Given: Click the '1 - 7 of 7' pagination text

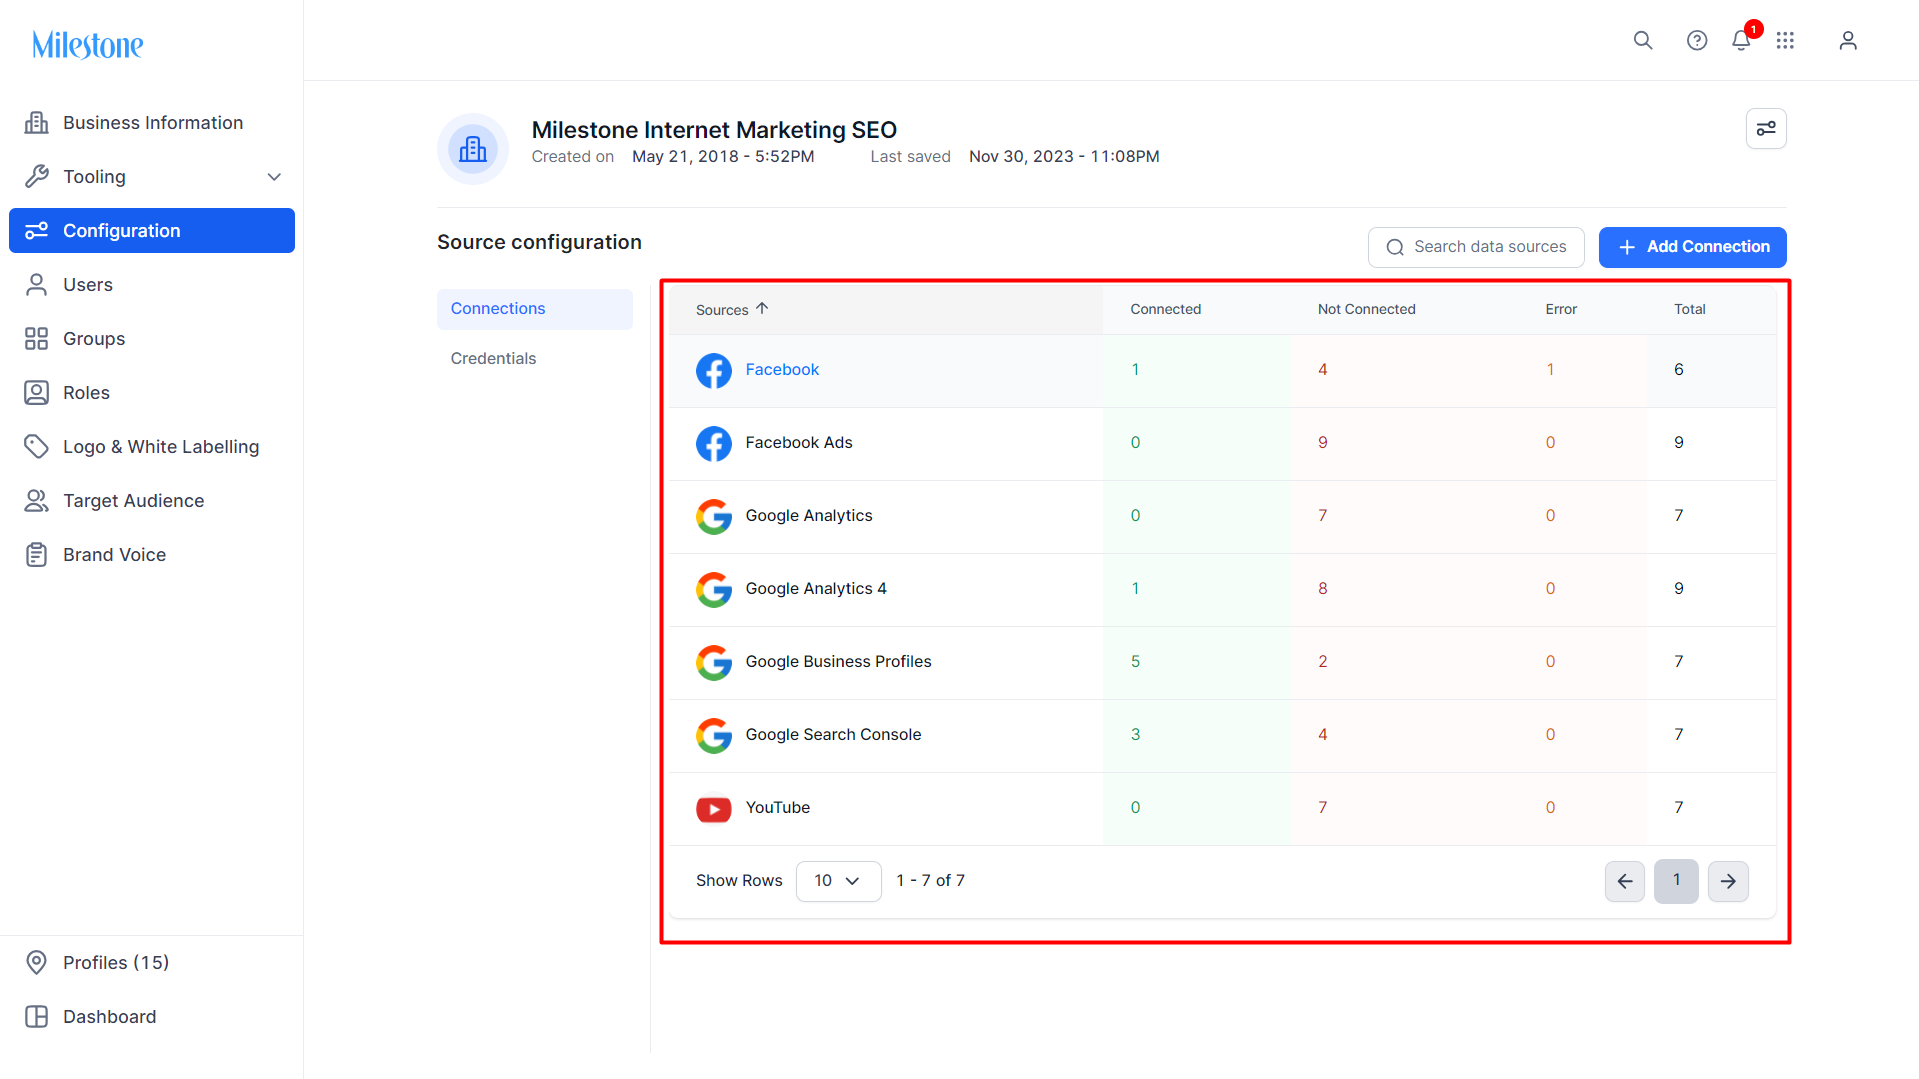Looking at the screenshot, I should [930, 881].
